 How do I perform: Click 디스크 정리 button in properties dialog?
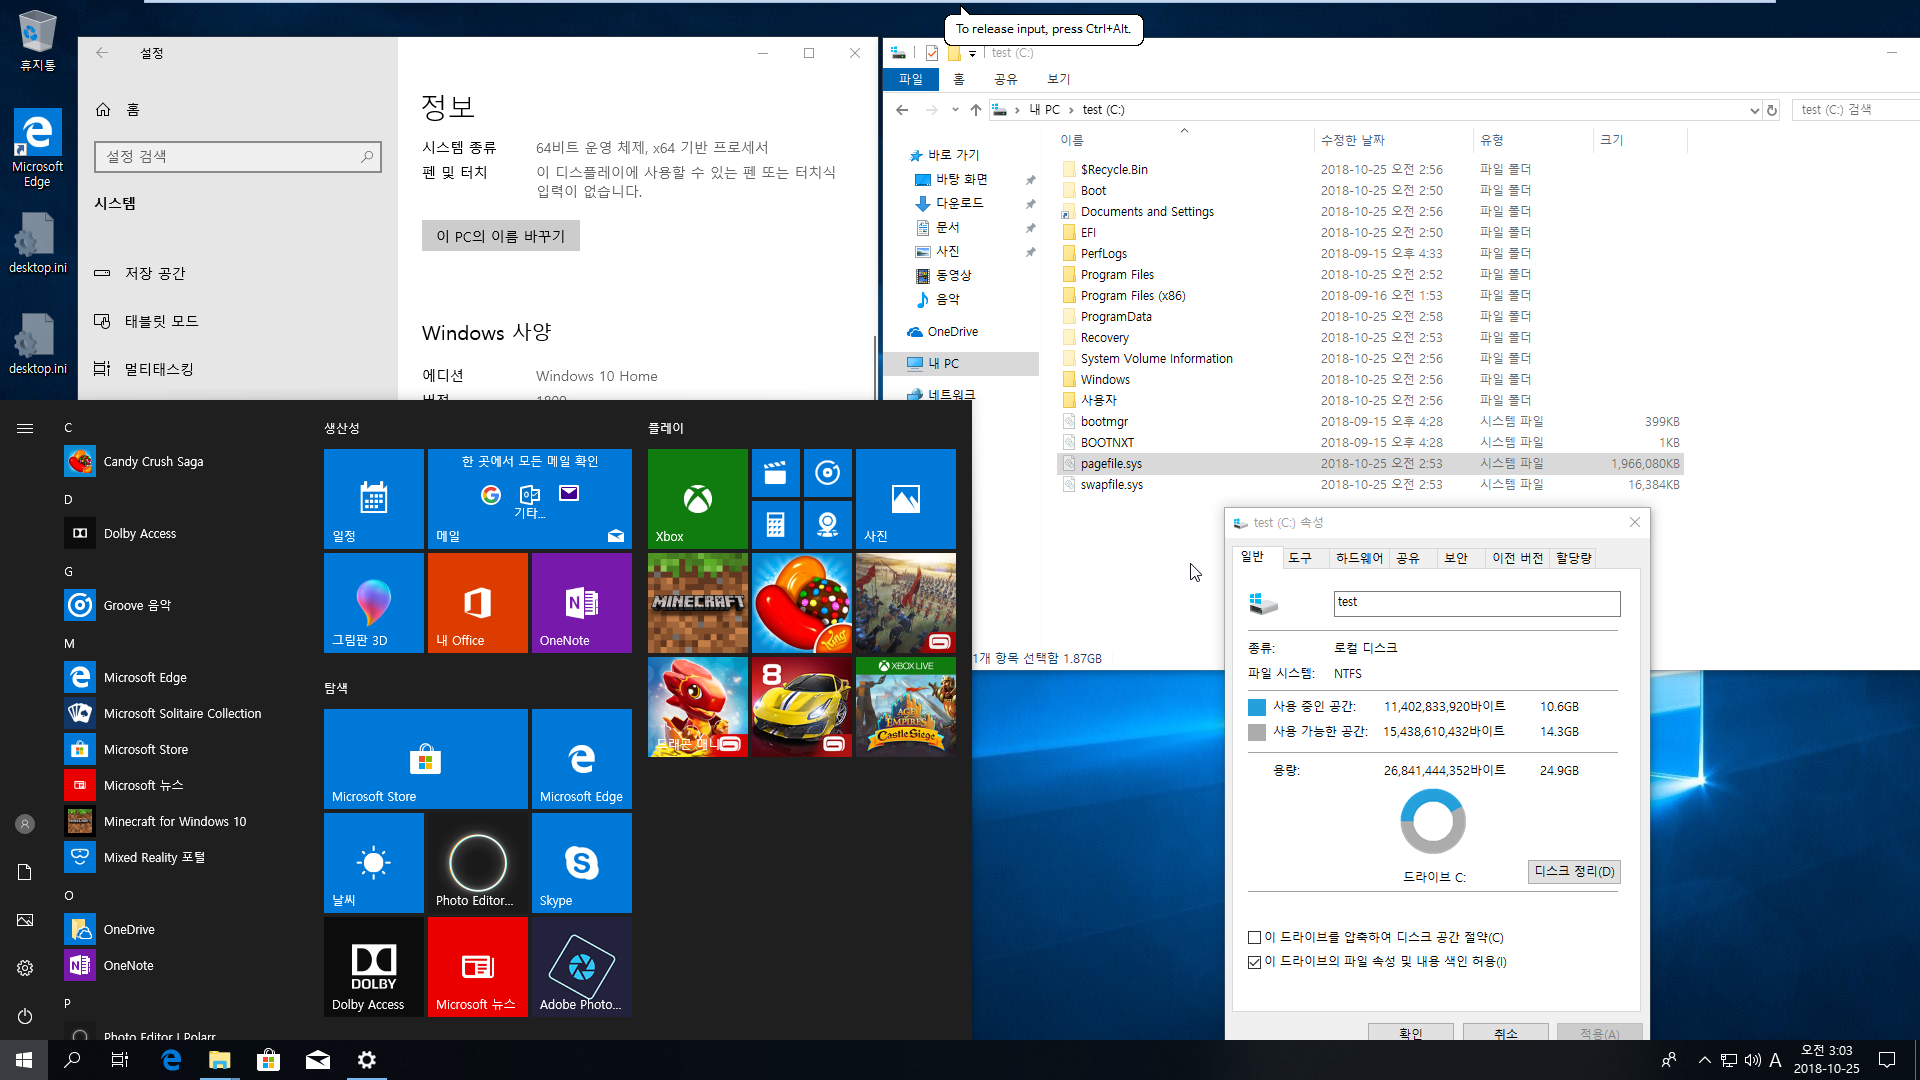coord(1572,870)
